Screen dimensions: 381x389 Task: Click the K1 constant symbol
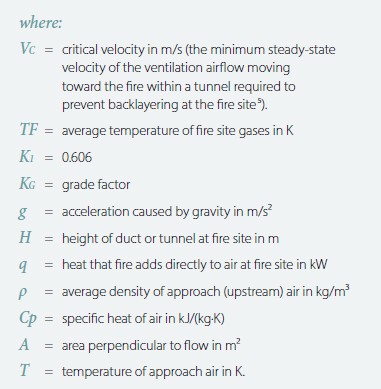[x=26, y=156]
